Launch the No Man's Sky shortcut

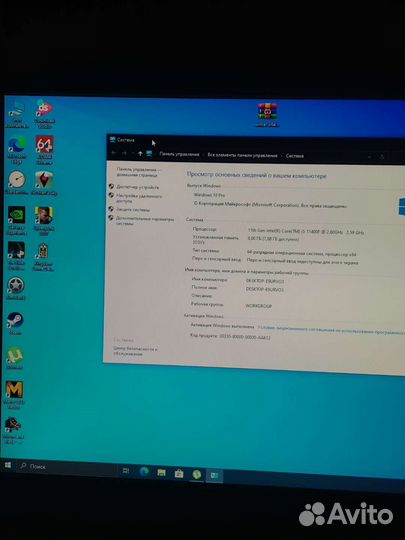(x=44, y=183)
